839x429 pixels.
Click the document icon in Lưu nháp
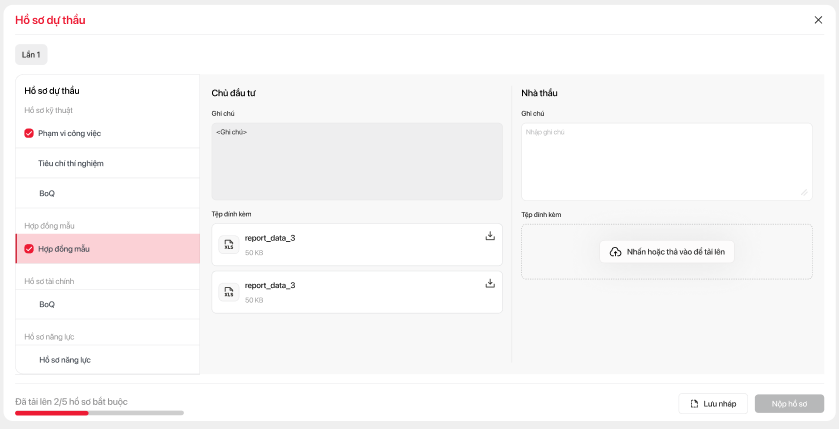[694, 404]
